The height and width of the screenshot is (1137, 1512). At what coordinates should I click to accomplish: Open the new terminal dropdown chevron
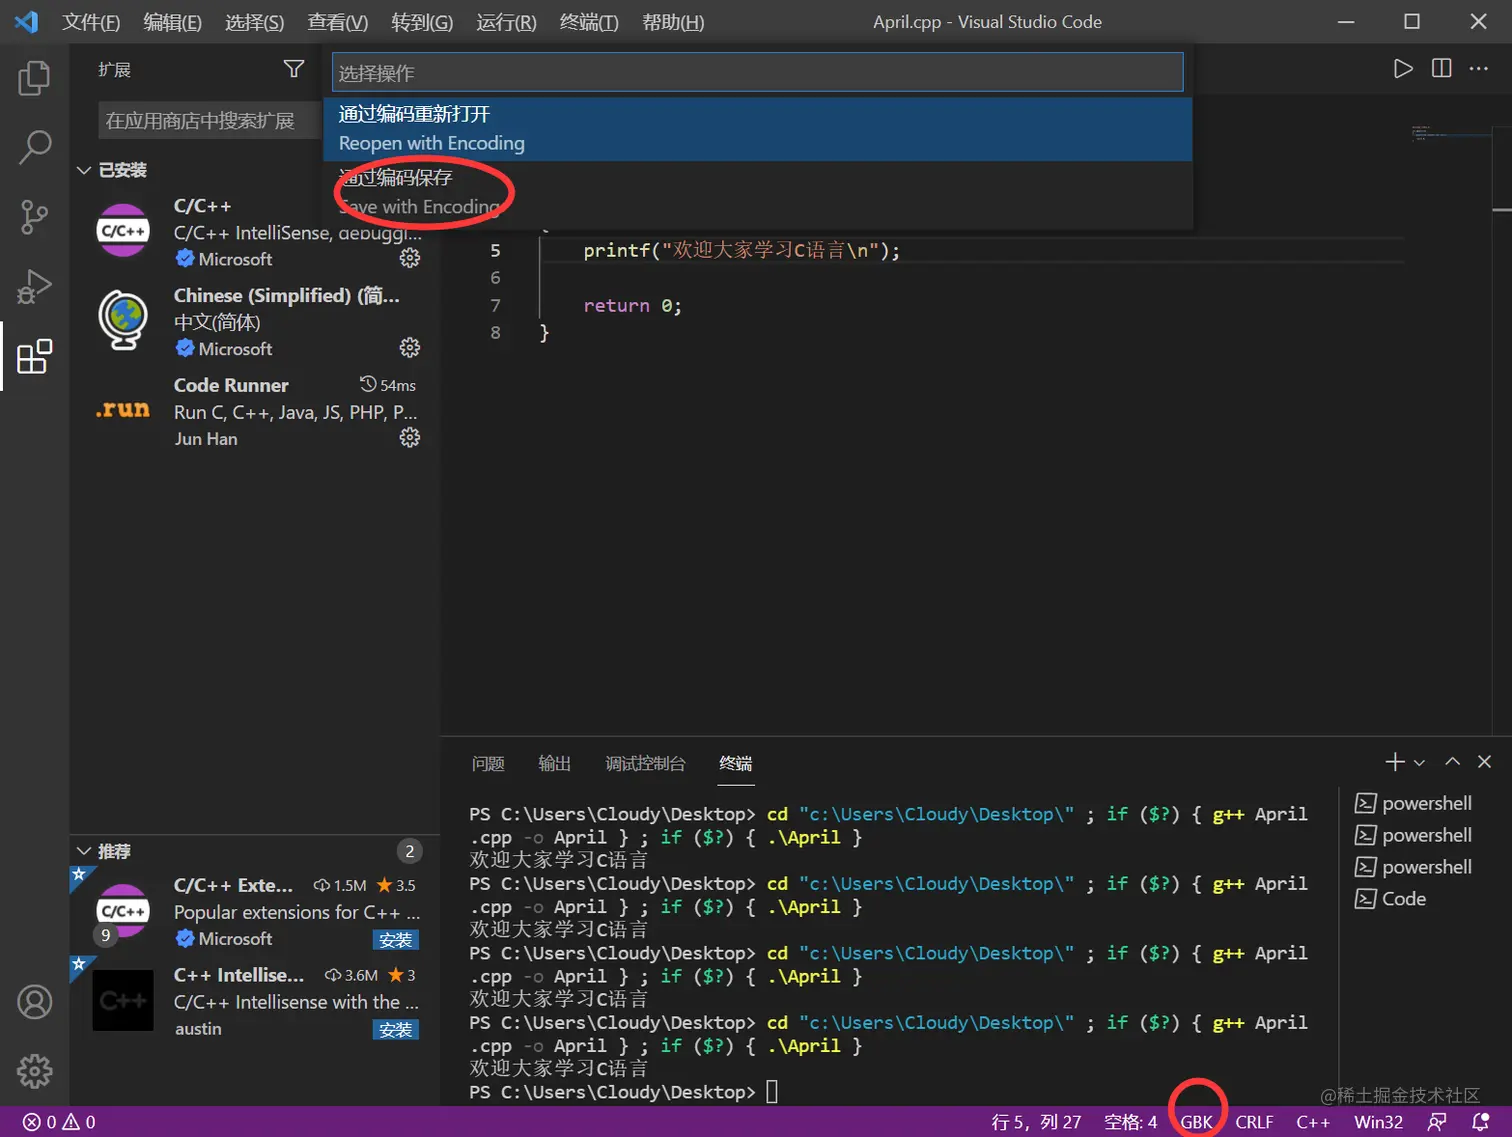(1419, 763)
